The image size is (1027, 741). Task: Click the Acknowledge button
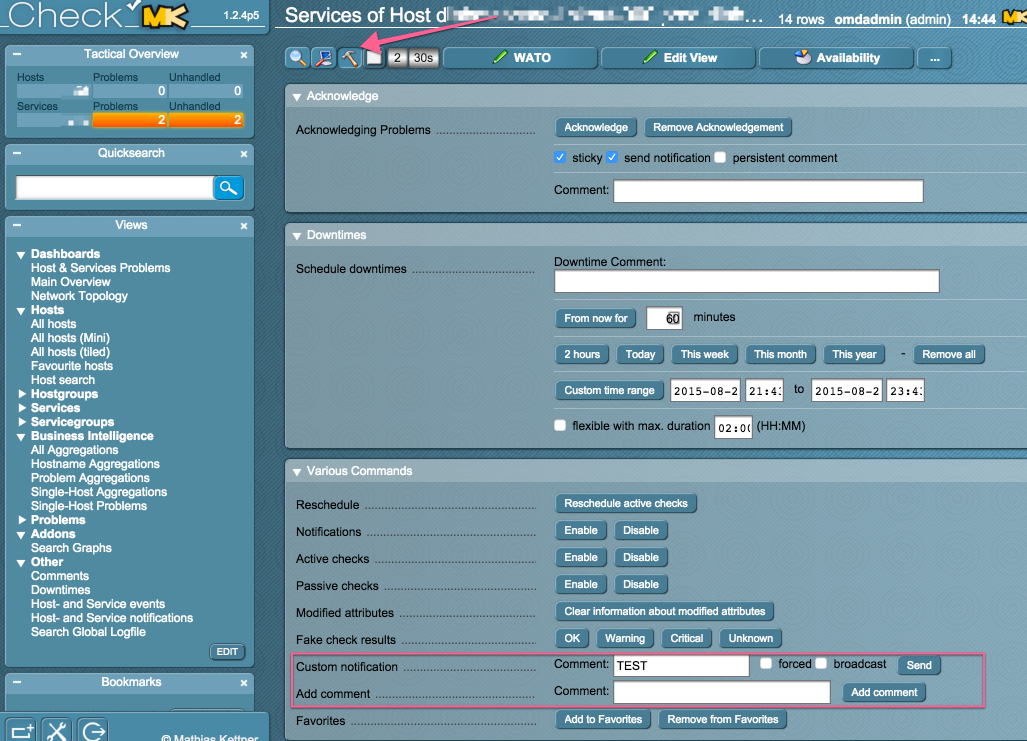596,127
